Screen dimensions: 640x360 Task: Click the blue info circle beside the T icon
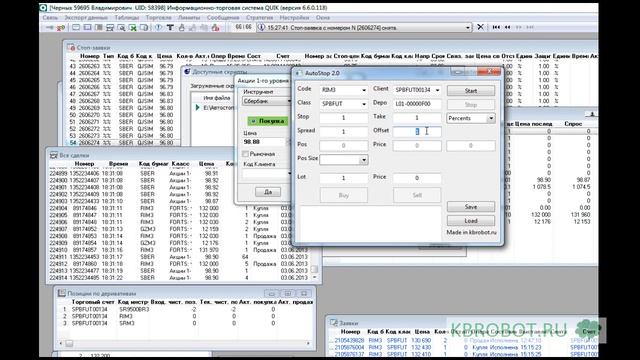159,27
